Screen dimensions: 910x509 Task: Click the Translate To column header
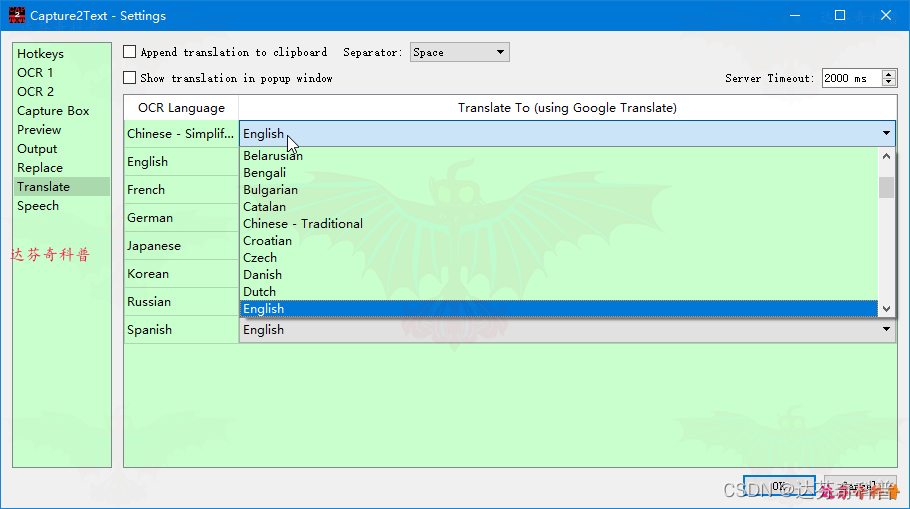(x=567, y=108)
